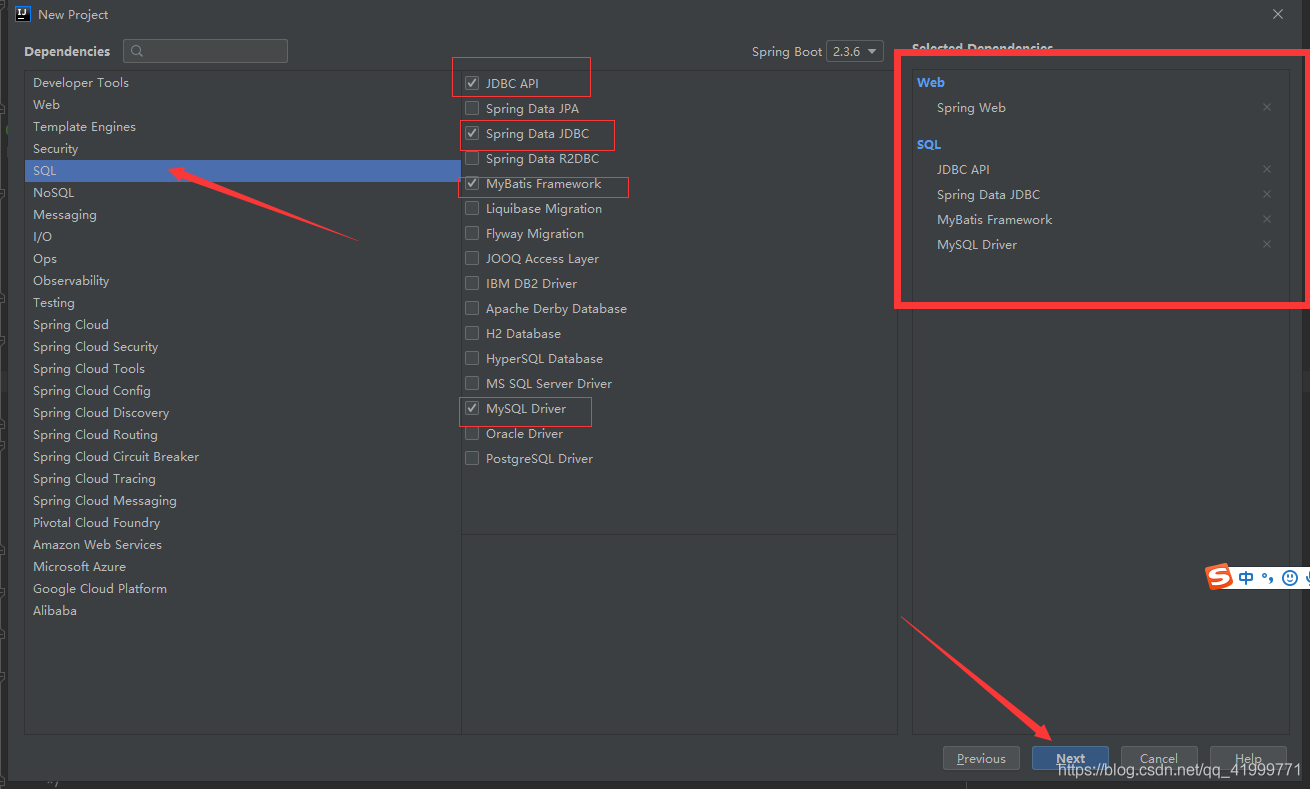Select the Spring Cloud category
This screenshot has width=1310, height=789.
pyautogui.click(x=242, y=324)
